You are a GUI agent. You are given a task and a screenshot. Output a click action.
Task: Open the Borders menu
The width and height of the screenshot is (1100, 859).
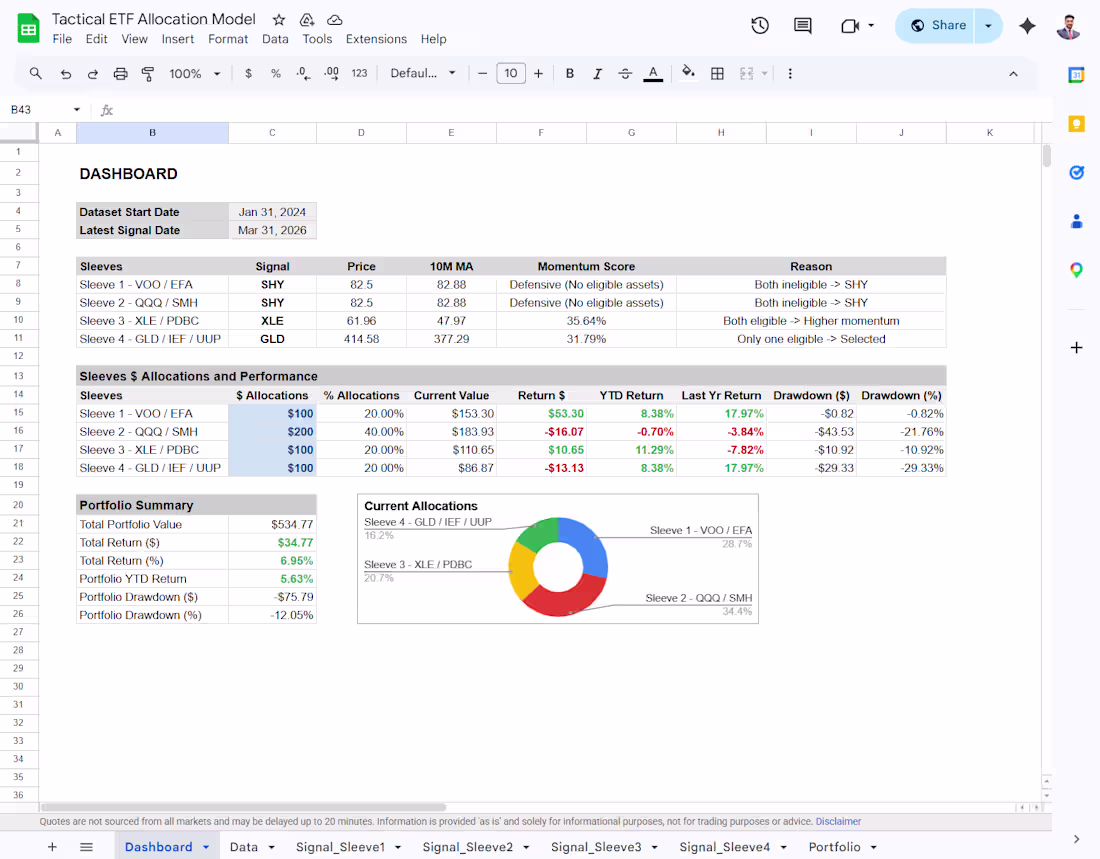click(717, 73)
